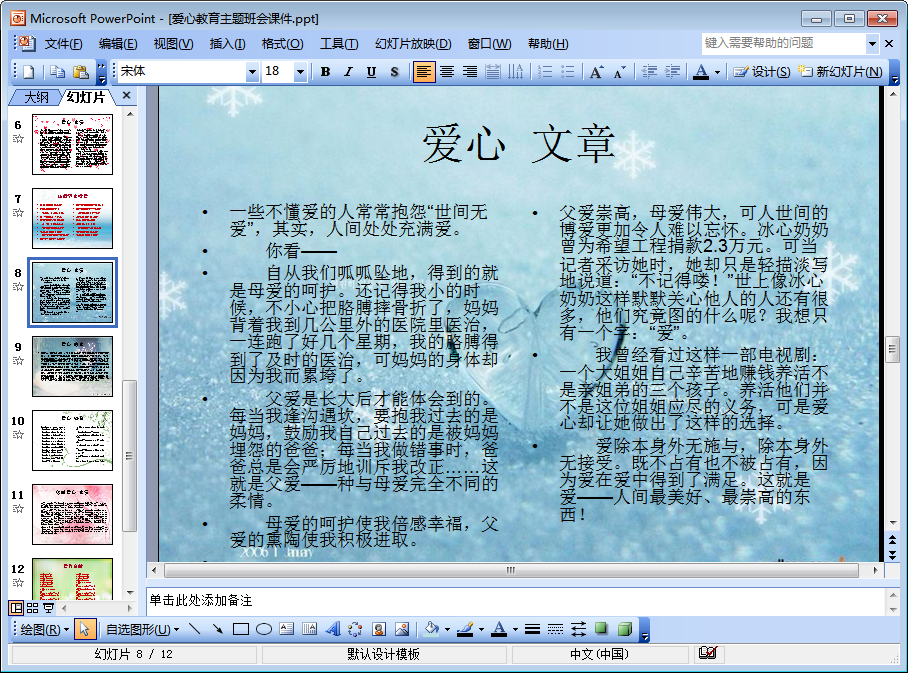Select slide 7 thumbnail
This screenshot has width=908, height=673.
point(72,218)
